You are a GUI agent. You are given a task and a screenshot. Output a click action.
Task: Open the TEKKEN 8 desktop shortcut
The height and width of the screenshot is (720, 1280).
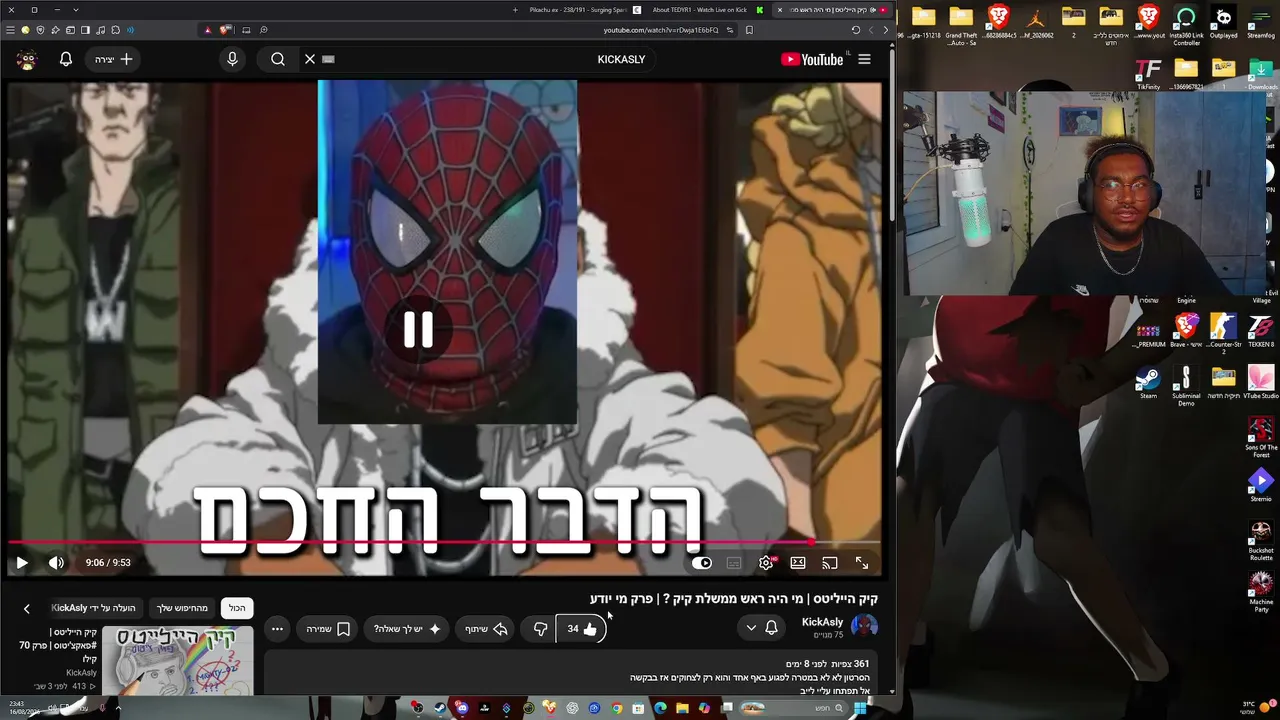(x=1261, y=331)
